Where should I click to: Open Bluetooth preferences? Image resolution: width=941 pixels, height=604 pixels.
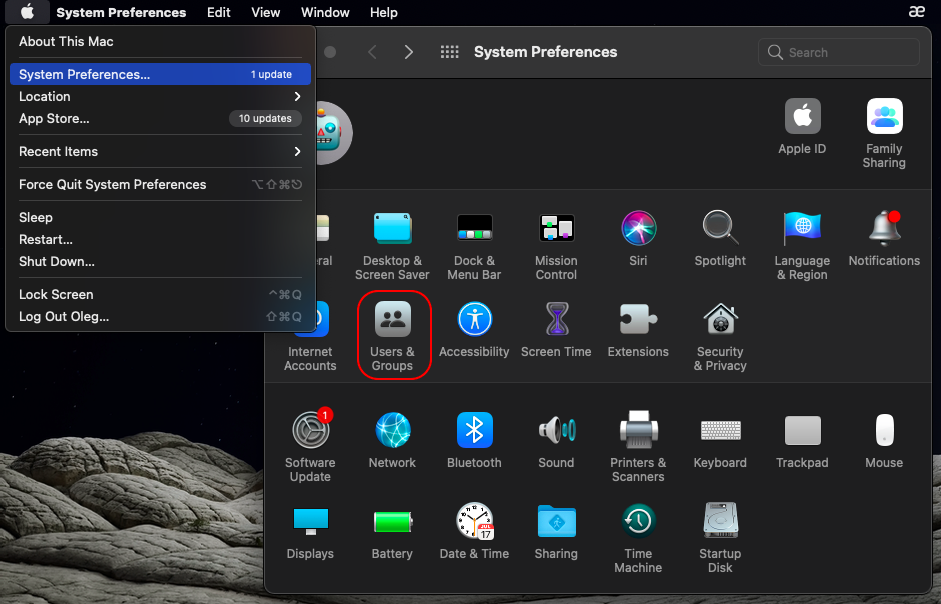474,440
